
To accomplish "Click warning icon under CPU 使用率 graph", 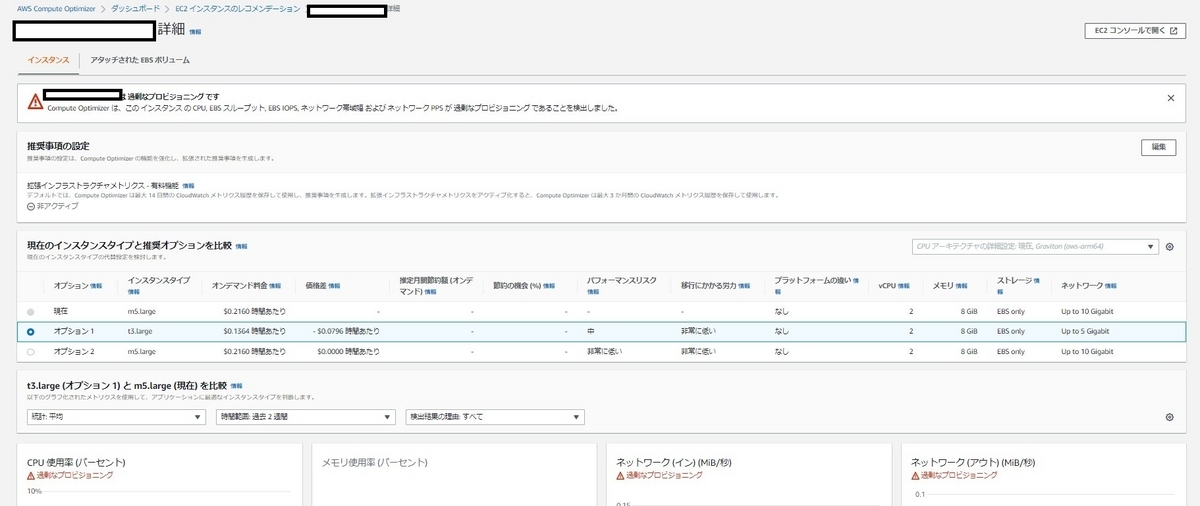I will 31,476.
